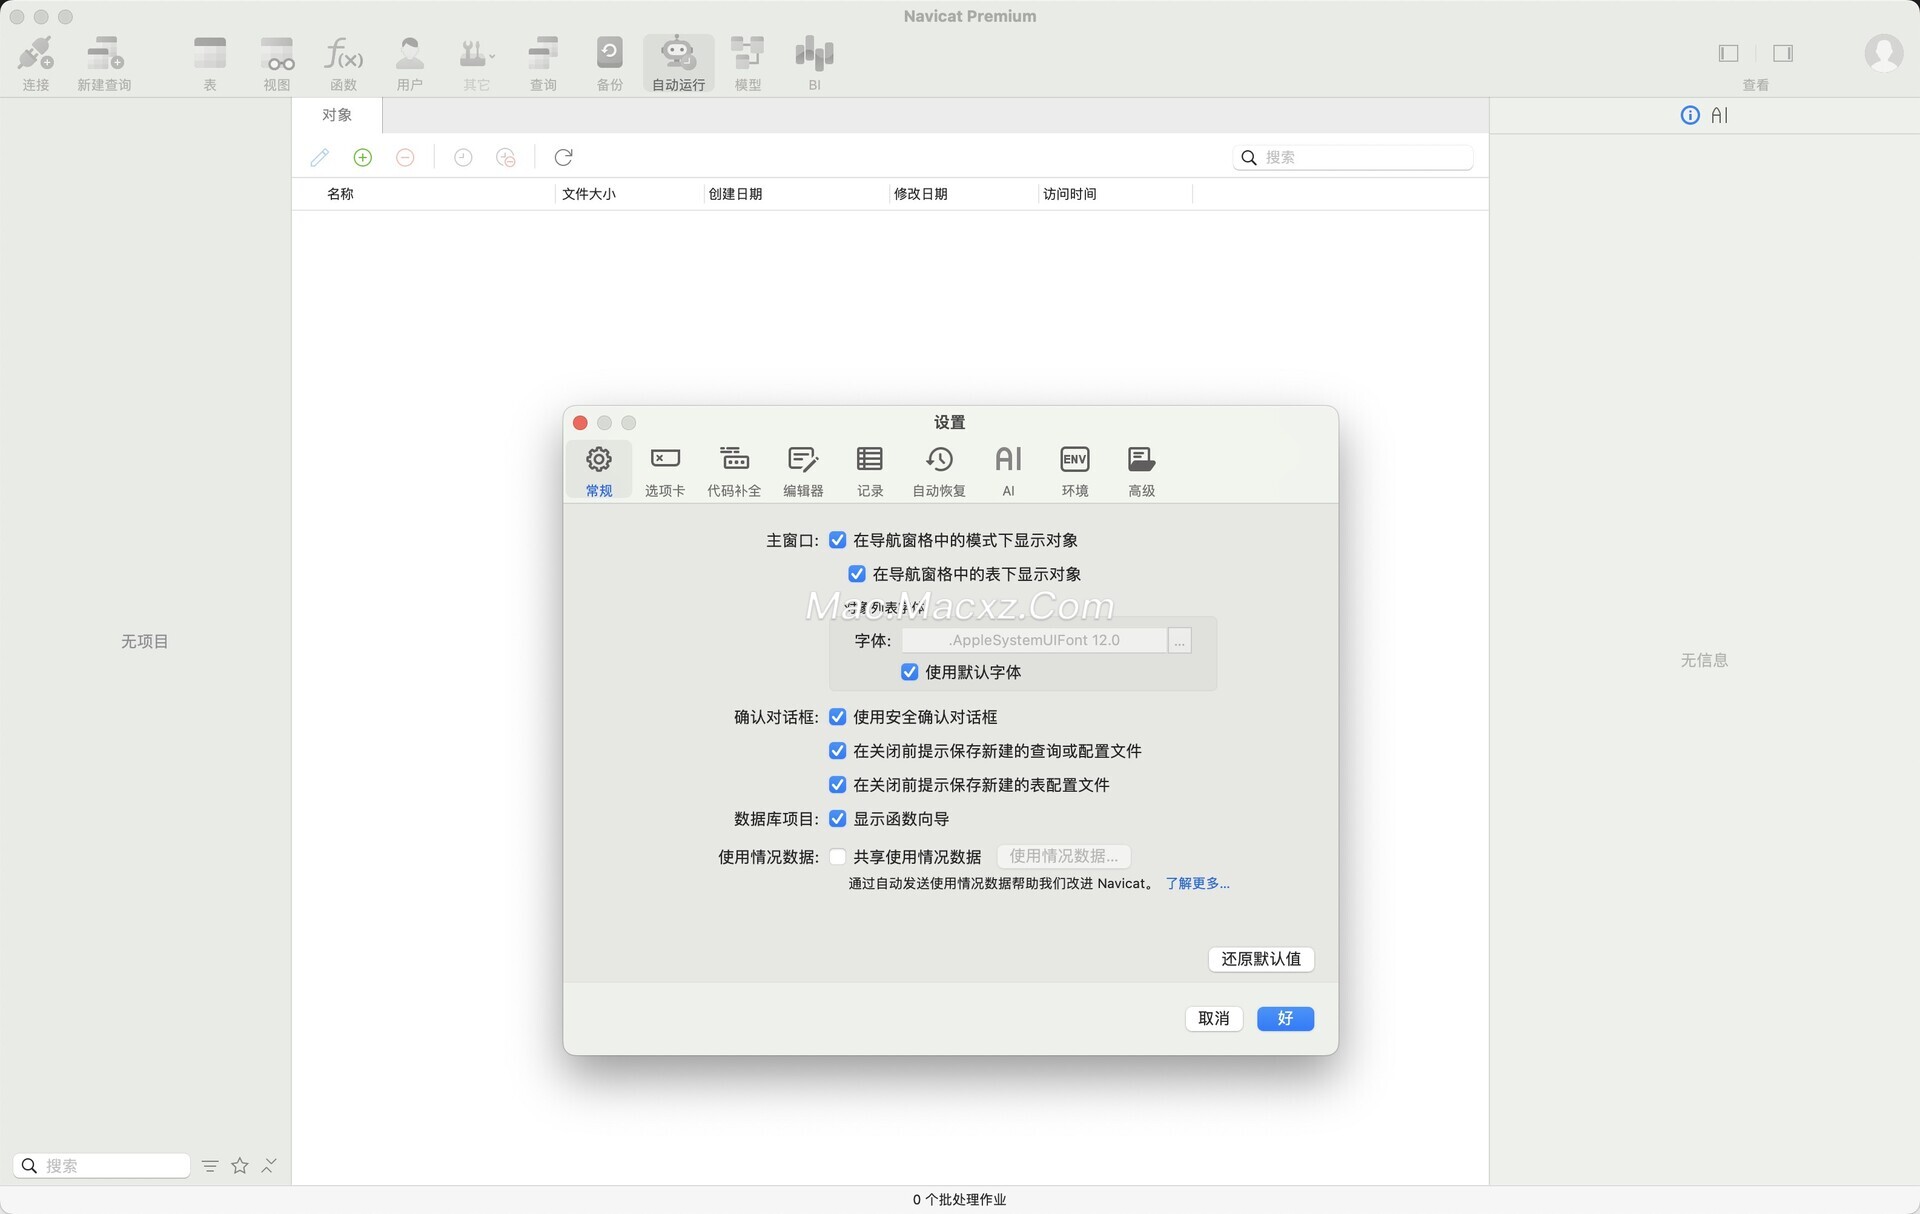Select the 常规 general tab in settings

pyautogui.click(x=599, y=470)
